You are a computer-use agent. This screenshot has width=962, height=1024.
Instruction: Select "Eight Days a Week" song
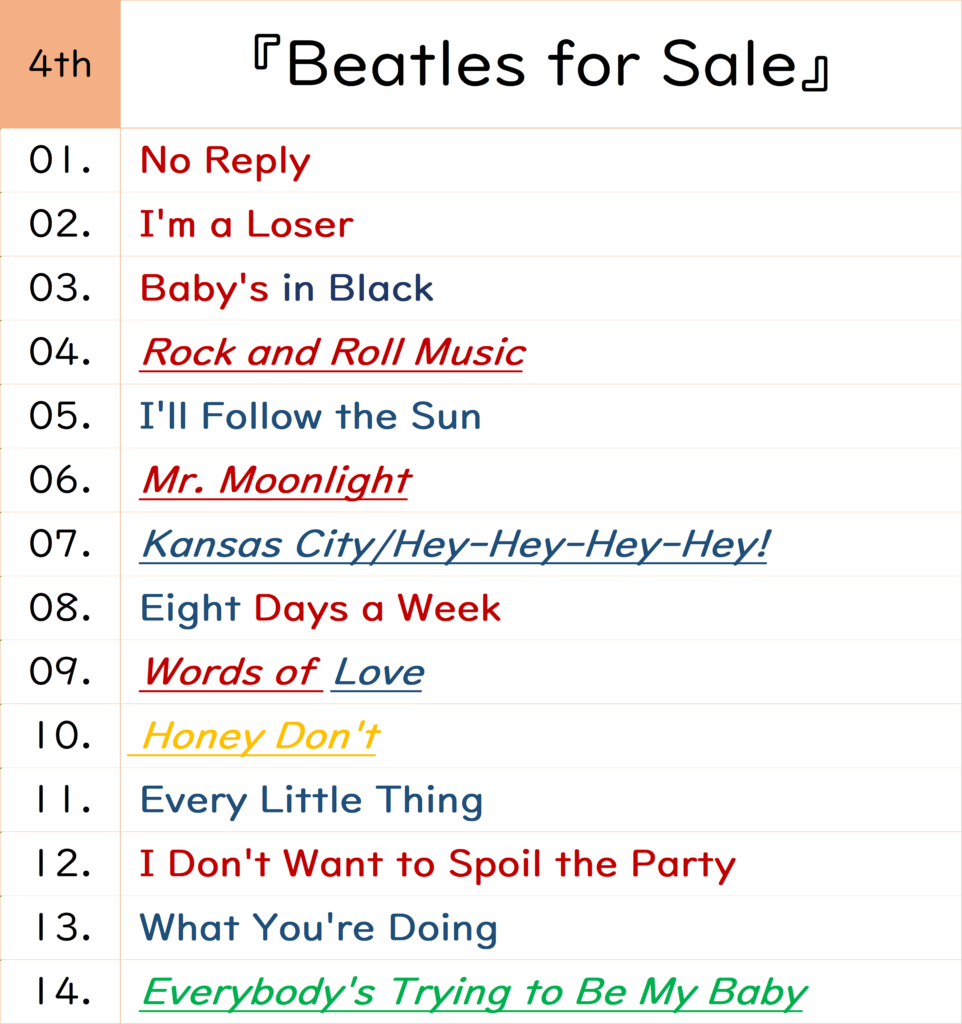tap(320, 609)
